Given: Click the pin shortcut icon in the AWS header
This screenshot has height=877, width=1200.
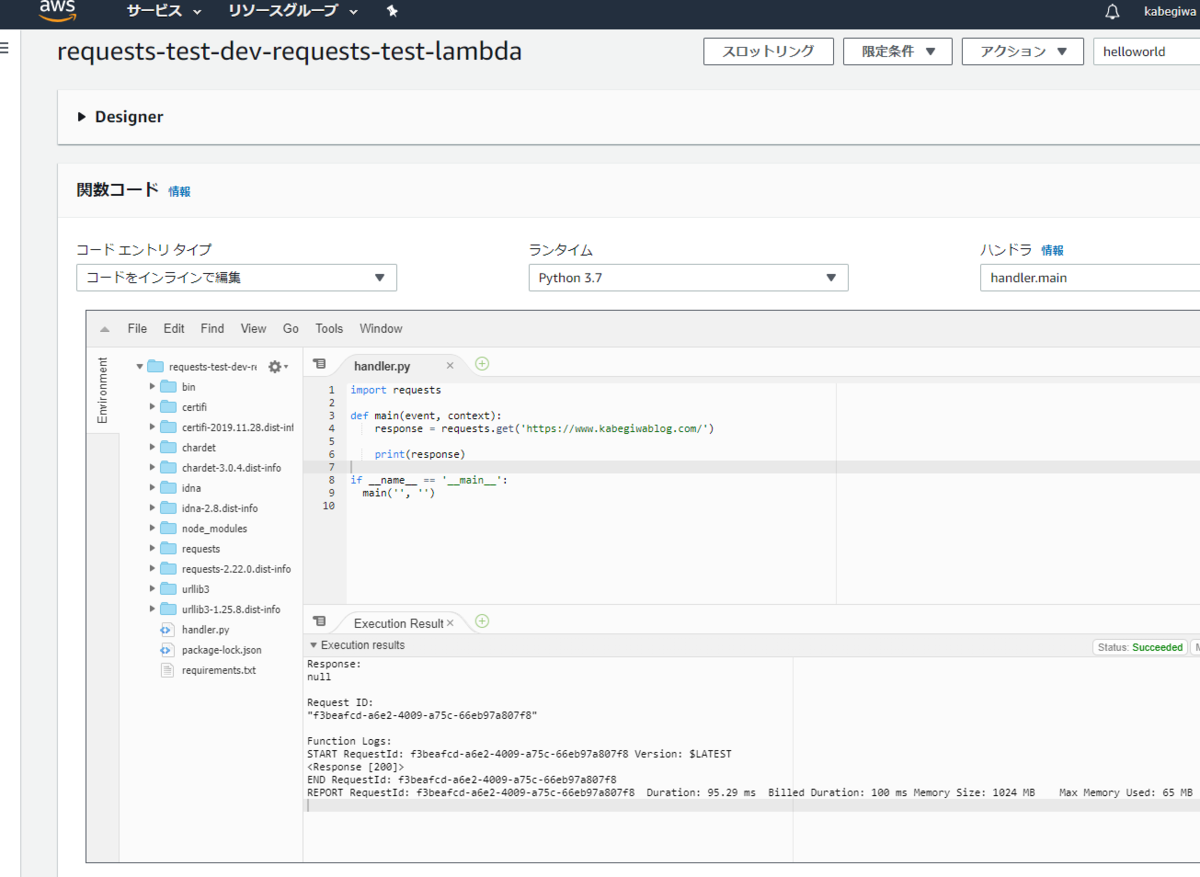Looking at the screenshot, I should coord(392,11).
